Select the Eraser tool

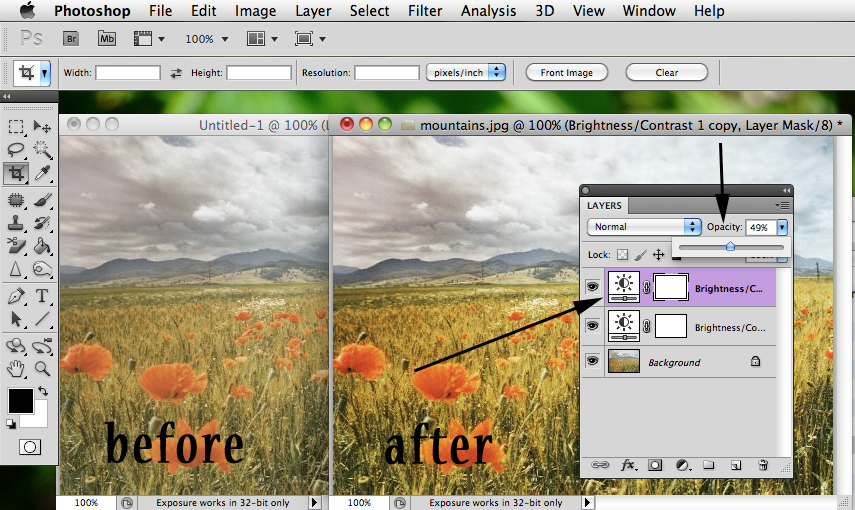tap(16, 246)
